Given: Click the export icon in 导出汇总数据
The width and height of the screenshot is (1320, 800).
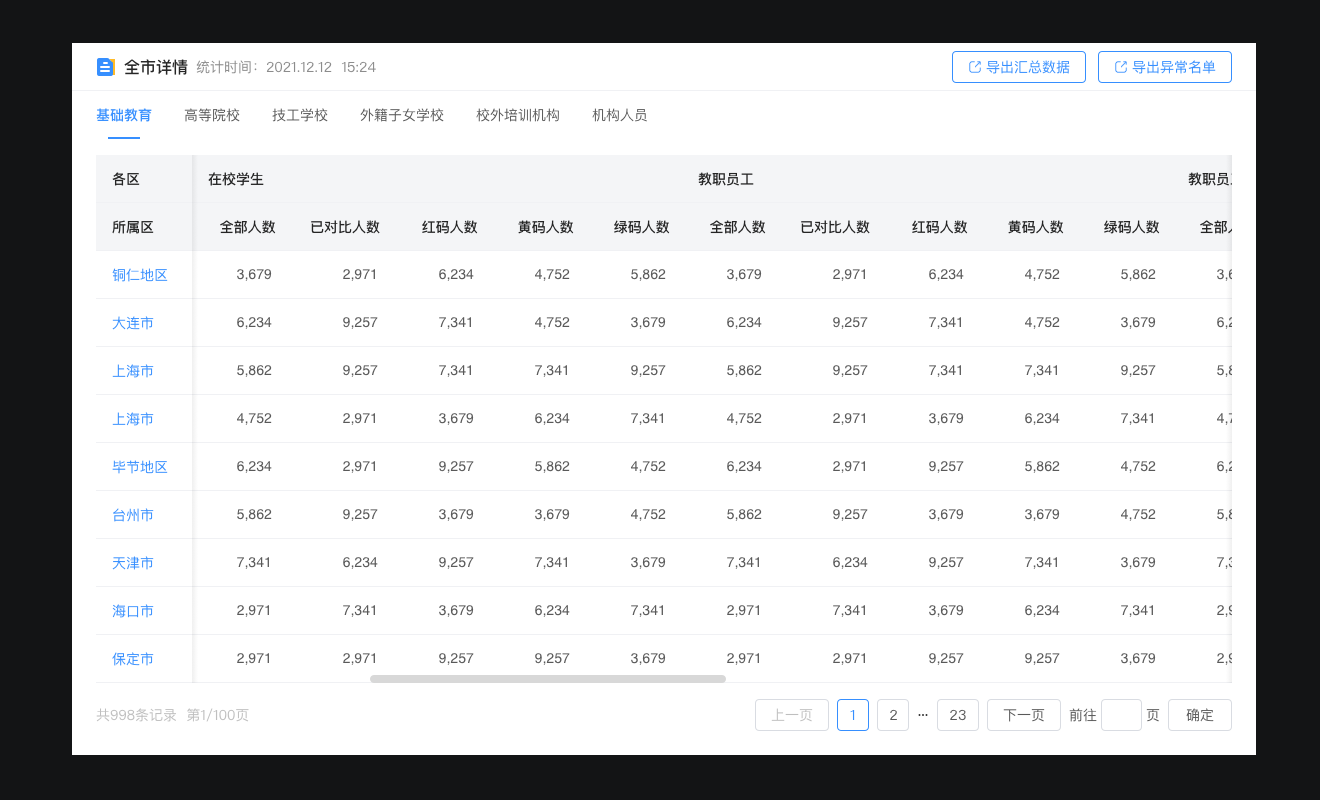Looking at the screenshot, I should [975, 67].
